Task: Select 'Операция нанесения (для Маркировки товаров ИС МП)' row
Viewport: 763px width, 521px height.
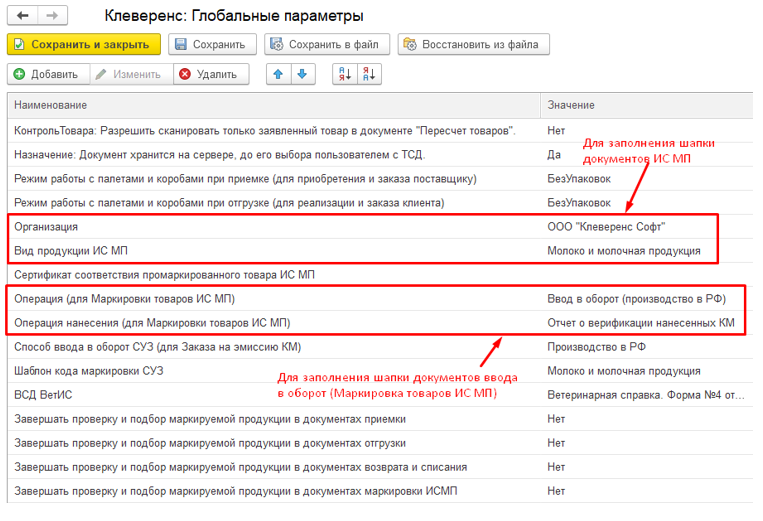Action: coord(380,323)
